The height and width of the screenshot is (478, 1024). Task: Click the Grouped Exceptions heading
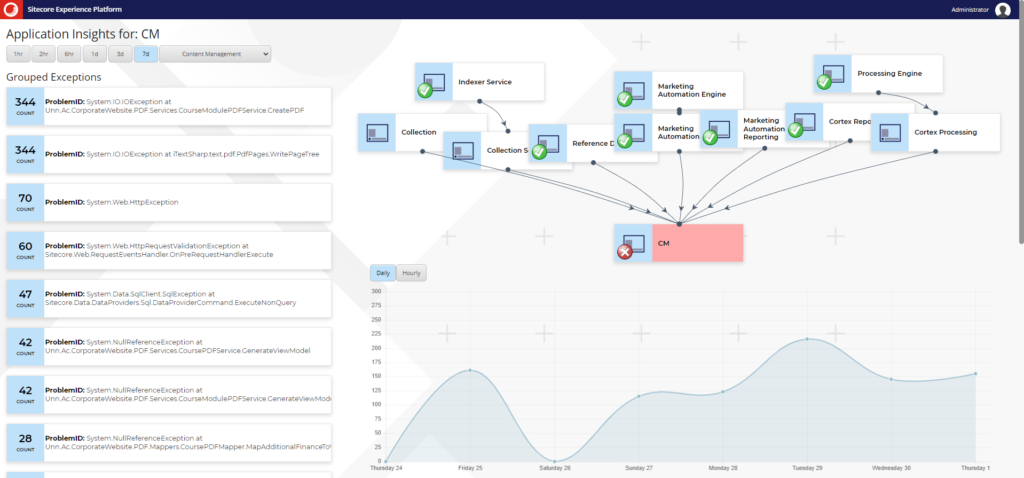coord(54,77)
